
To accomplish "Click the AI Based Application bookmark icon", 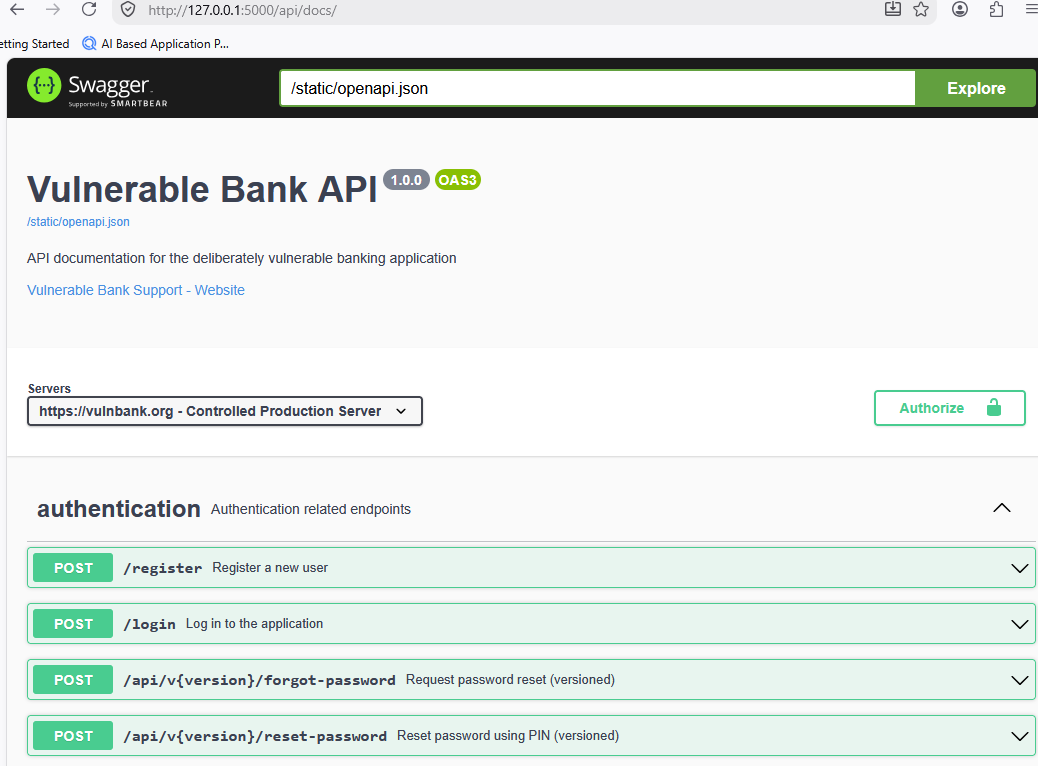I will click(x=89, y=44).
